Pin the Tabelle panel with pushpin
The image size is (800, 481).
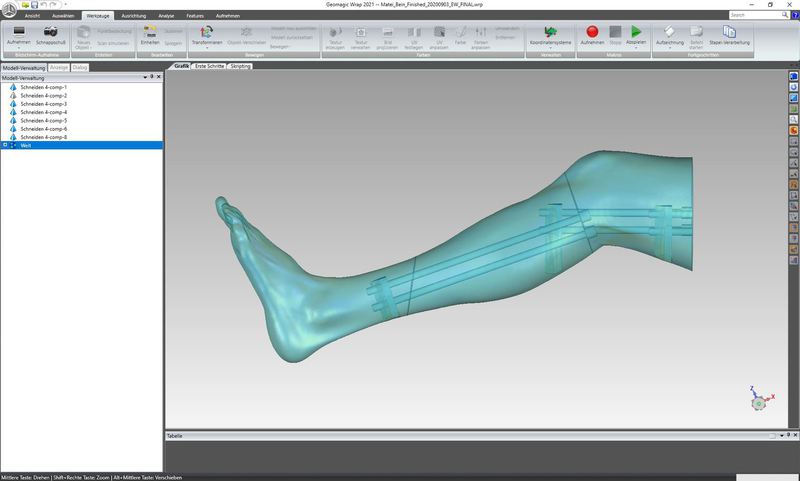click(786, 436)
